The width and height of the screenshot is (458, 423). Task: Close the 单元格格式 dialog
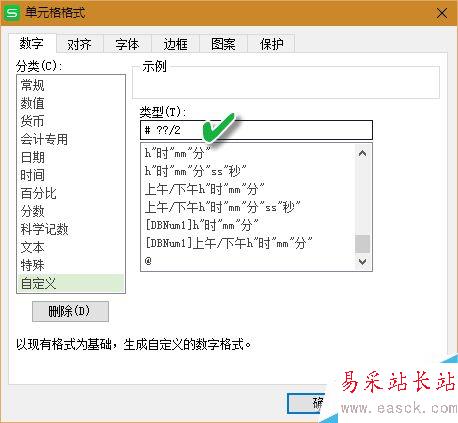coord(442,13)
